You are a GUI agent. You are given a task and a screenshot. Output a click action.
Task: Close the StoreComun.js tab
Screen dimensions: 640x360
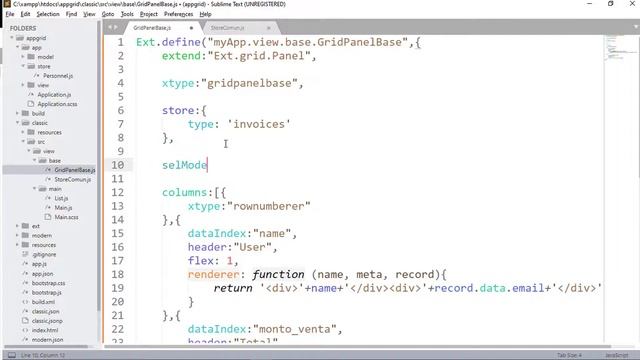click(x=269, y=28)
